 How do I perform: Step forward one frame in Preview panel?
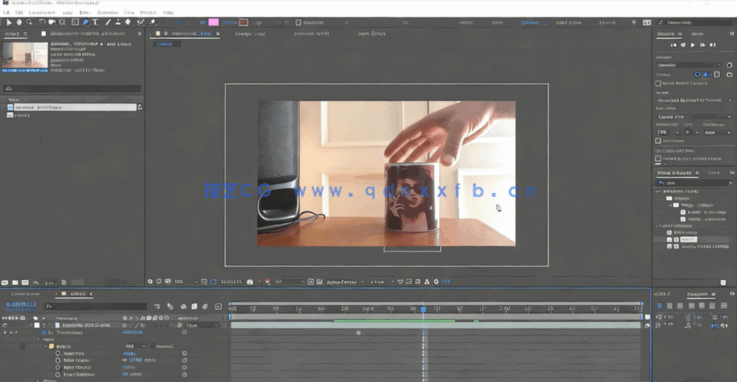[x=703, y=45]
